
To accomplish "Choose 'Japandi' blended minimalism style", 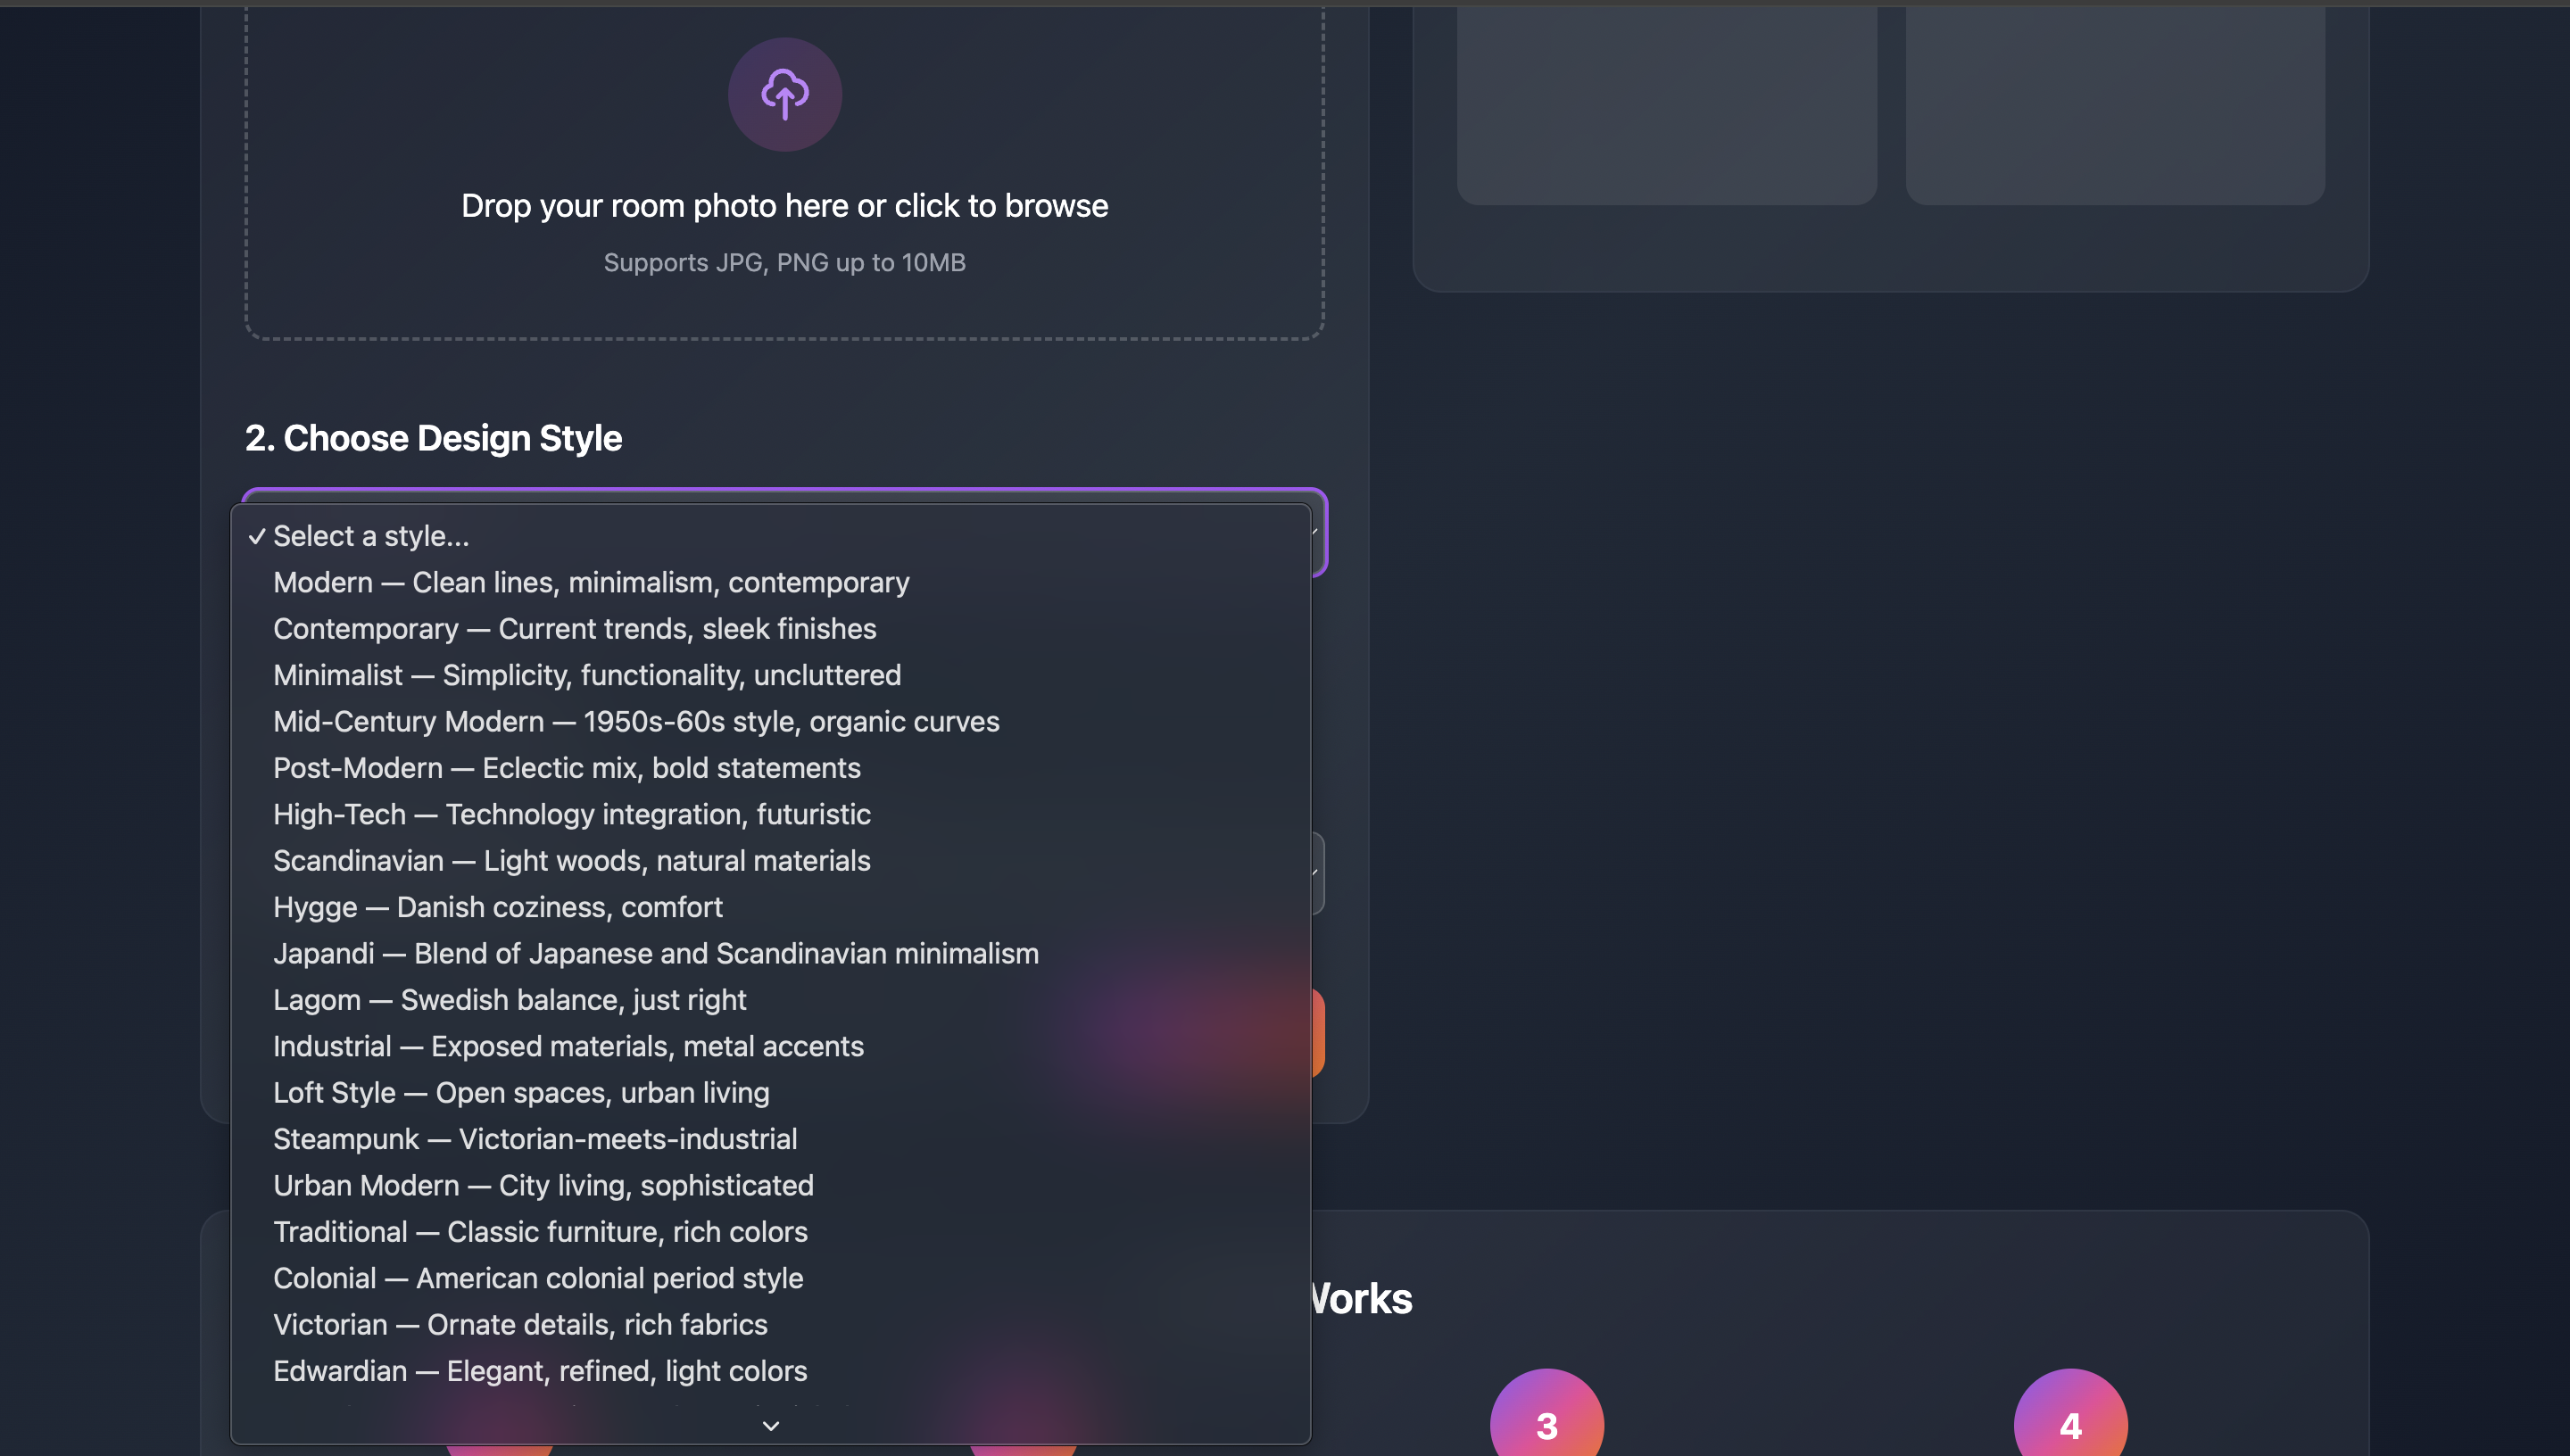I will point(656,953).
